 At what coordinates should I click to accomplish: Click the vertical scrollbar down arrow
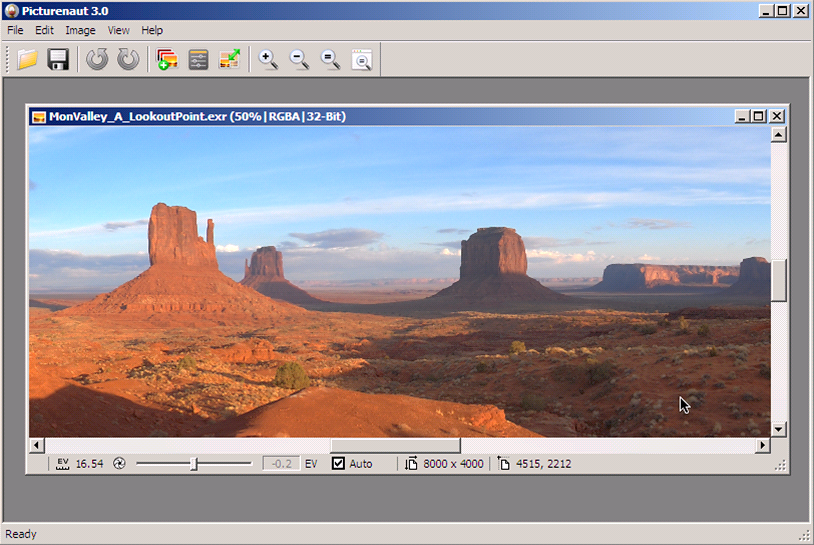coord(779,429)
